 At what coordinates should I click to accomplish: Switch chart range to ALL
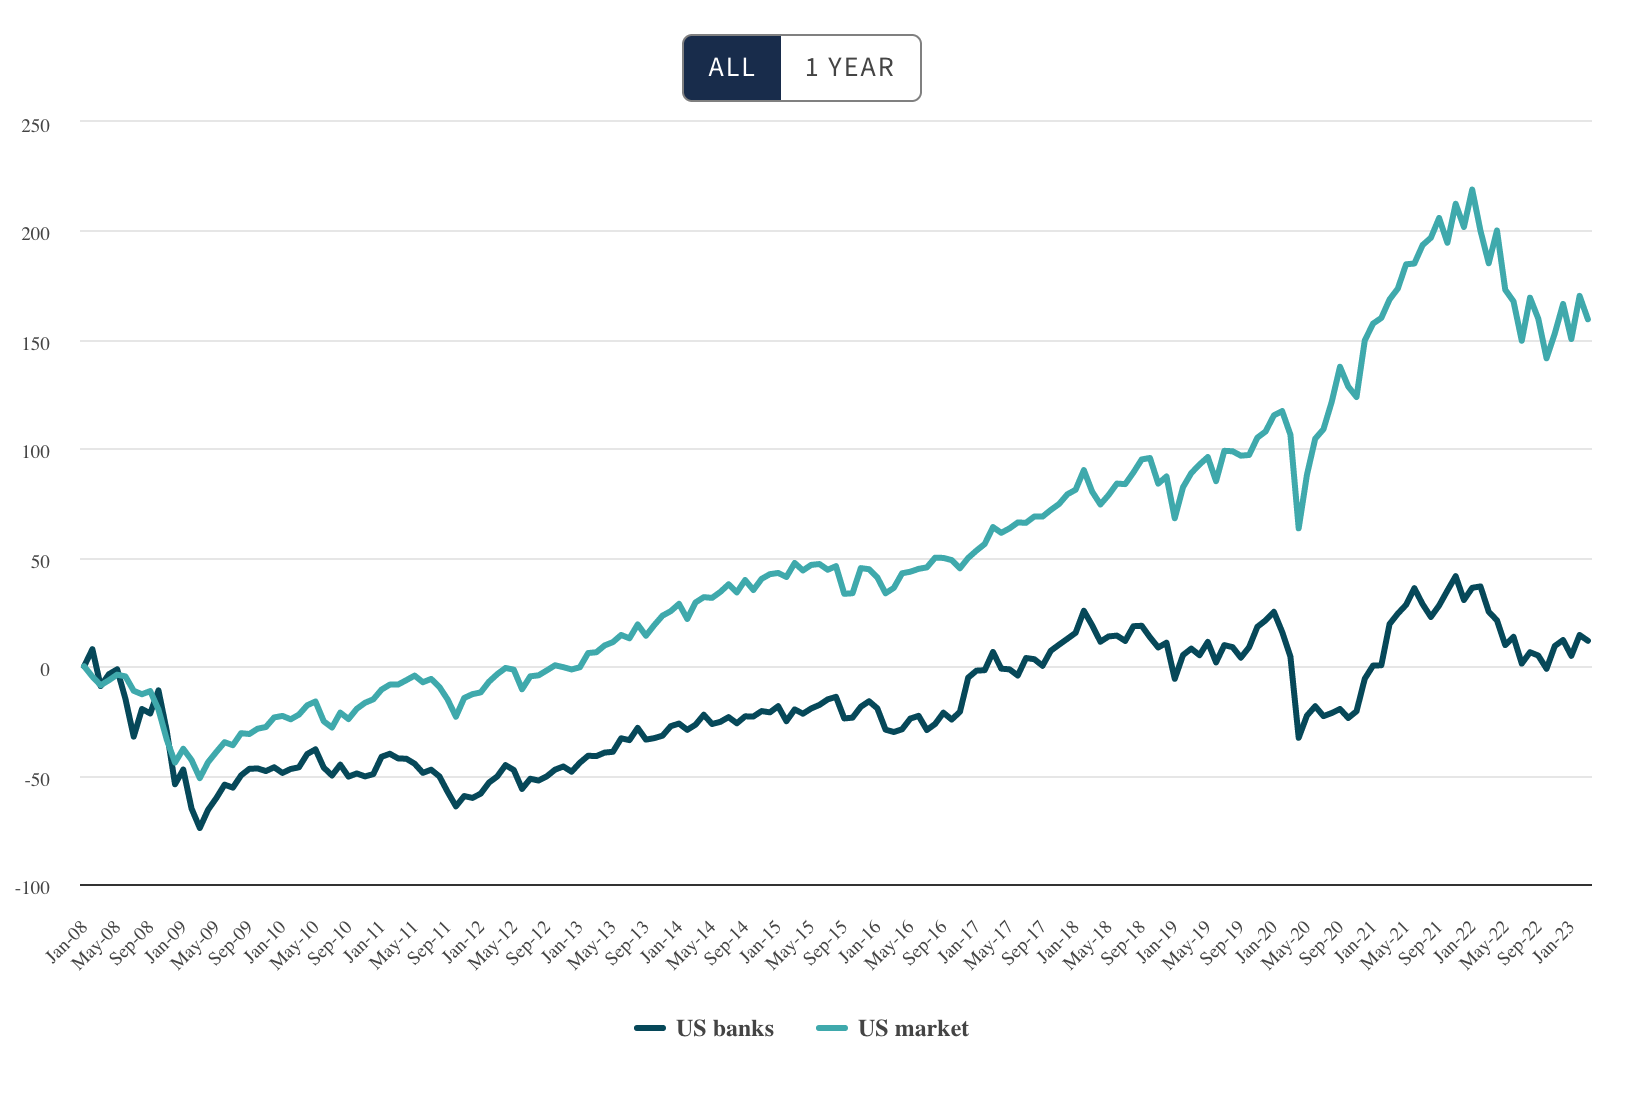click(732, 68)
